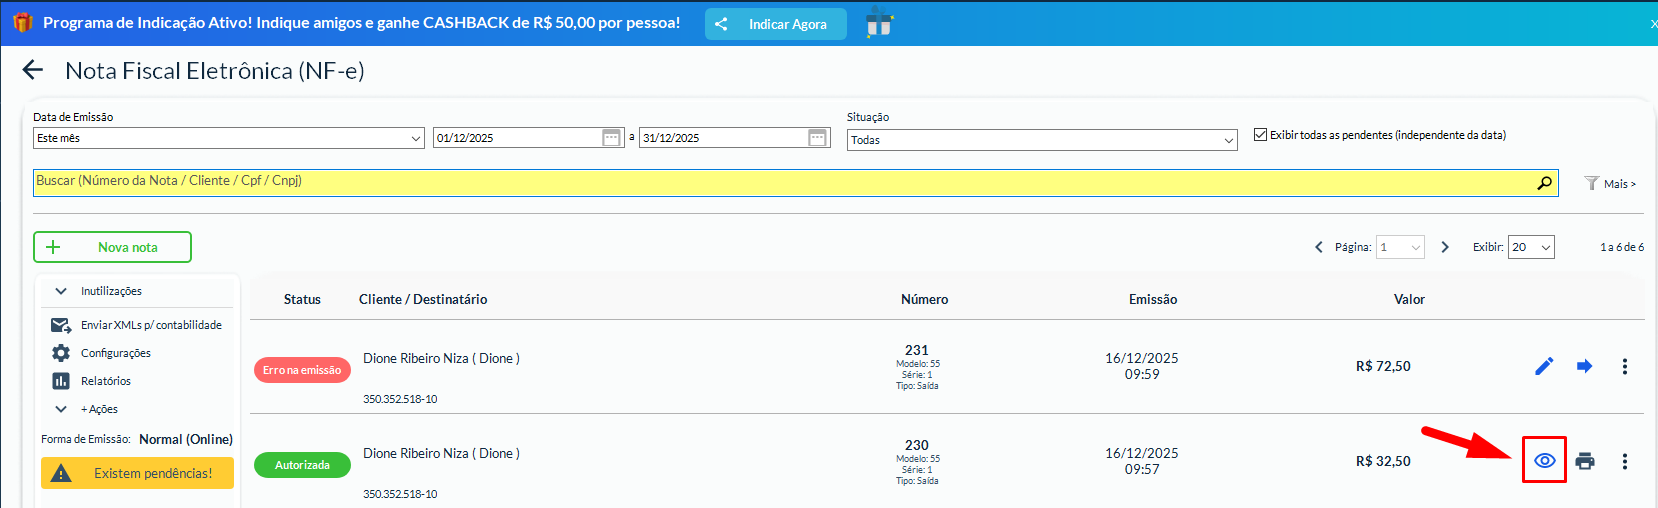The height and width of the screenshot is (508, 1658).
Task: Click the search magnifier icon
Action: (1544, 183)
